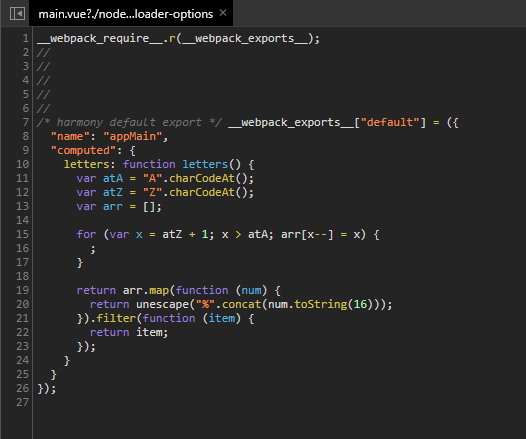Image resolution: width=526 pixels, height=439 pixels.
Task: Click line number 22 beside return item
Action: tap(23, 332)
